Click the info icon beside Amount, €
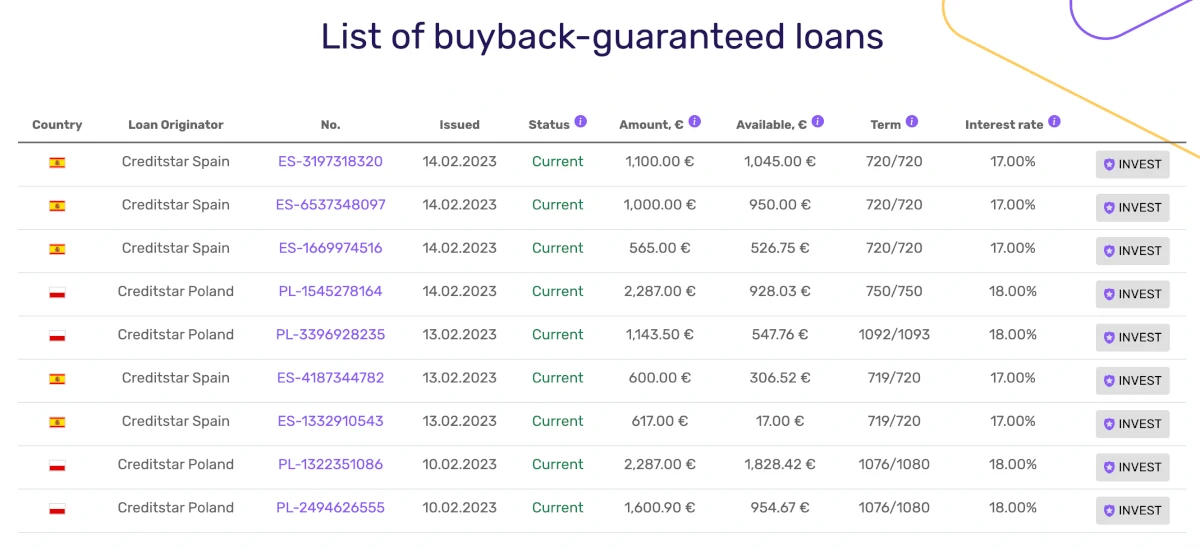1200x549 pixels. pyautogui.click(x=695, y=122)
